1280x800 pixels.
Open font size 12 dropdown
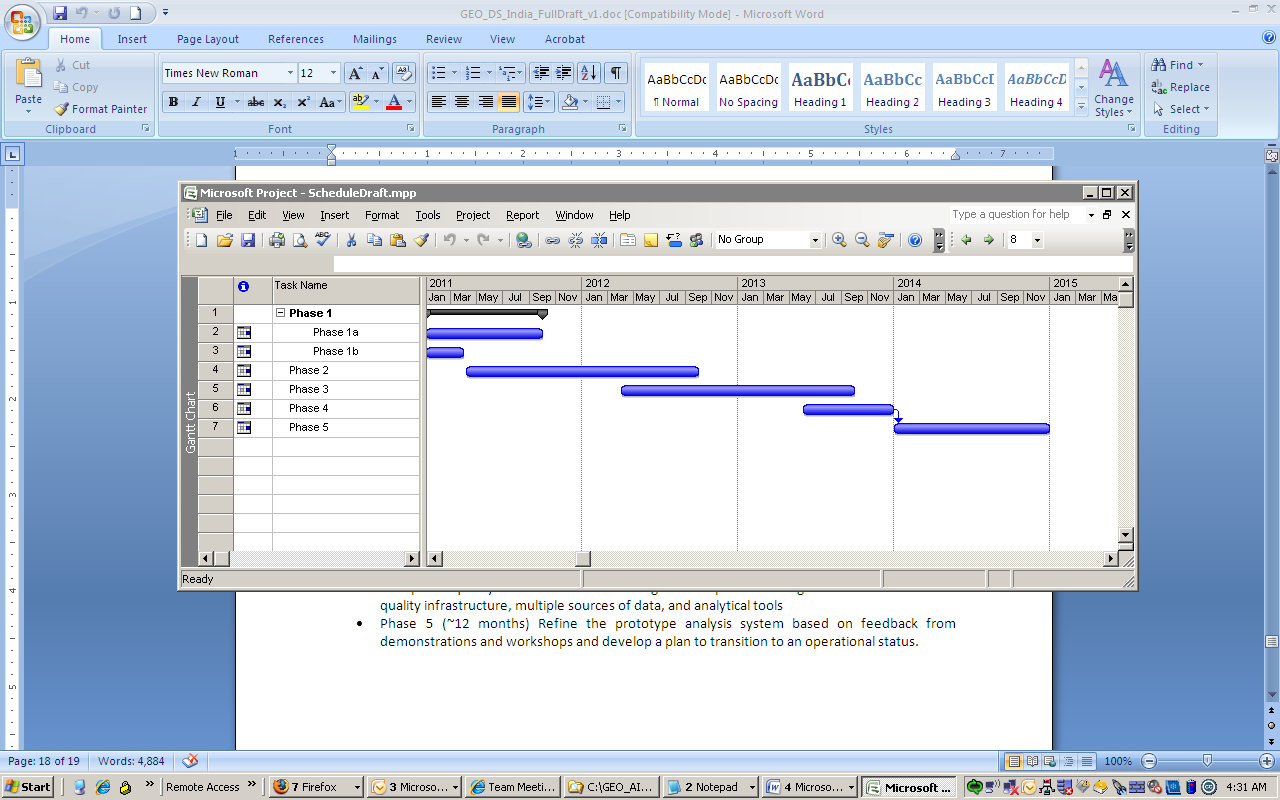(x=334, y=73)
